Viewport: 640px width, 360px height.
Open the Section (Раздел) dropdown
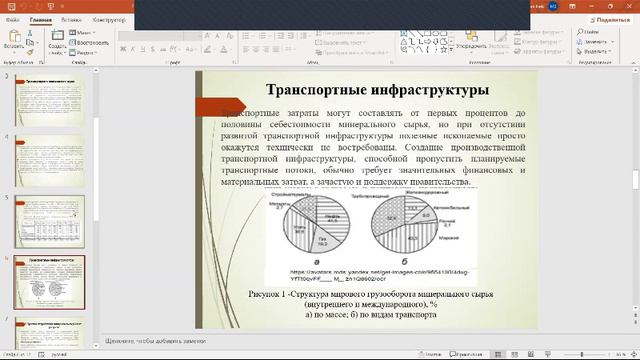[x=83, y=53]
